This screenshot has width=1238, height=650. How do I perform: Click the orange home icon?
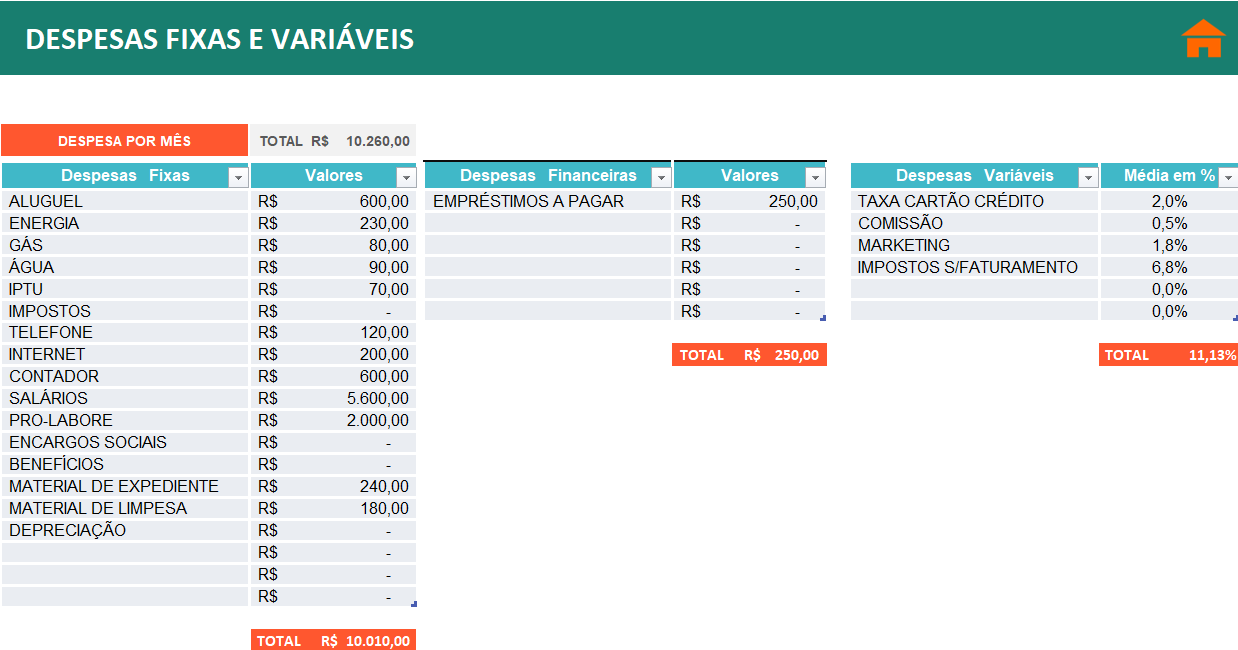pos(1203,39)
